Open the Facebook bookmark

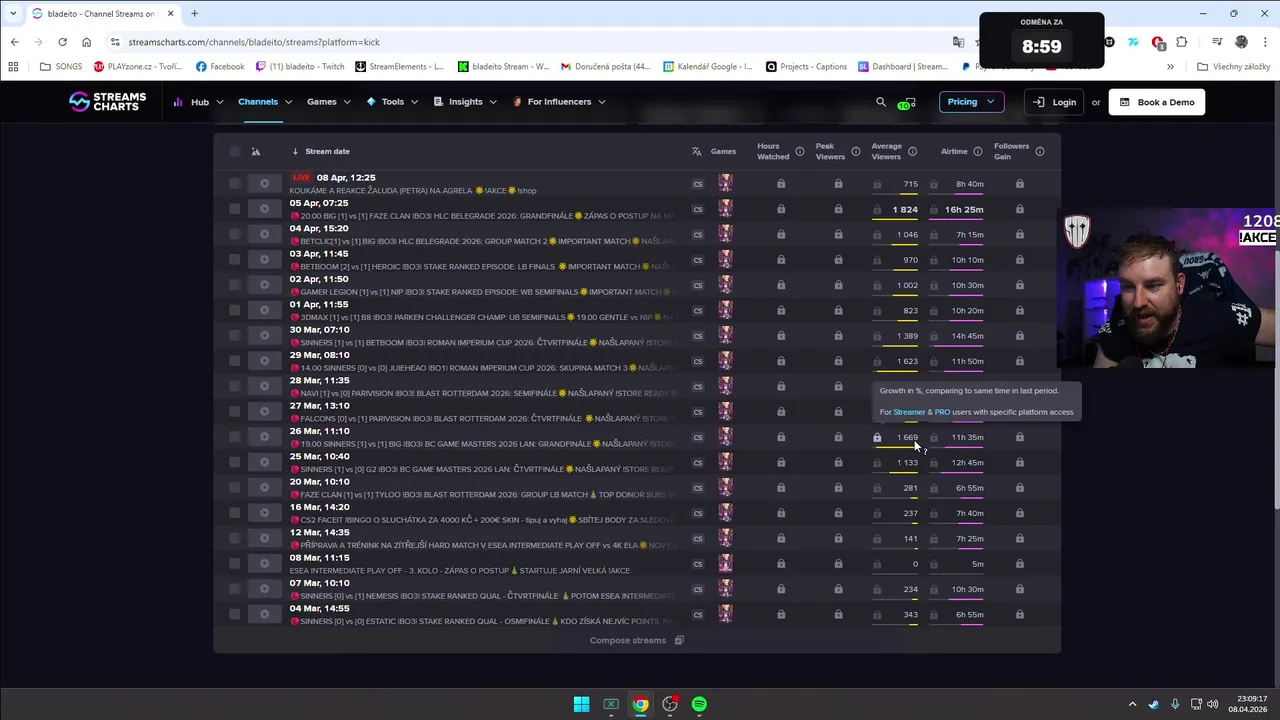click(220, 67)
